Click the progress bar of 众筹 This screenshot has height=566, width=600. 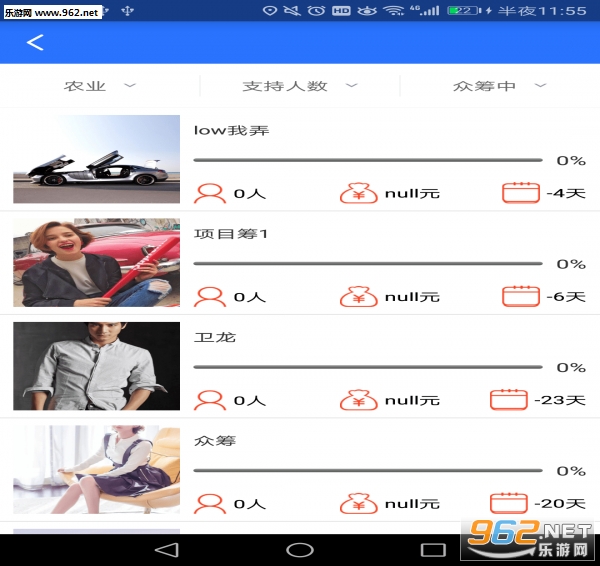click(x=368, y=470)
